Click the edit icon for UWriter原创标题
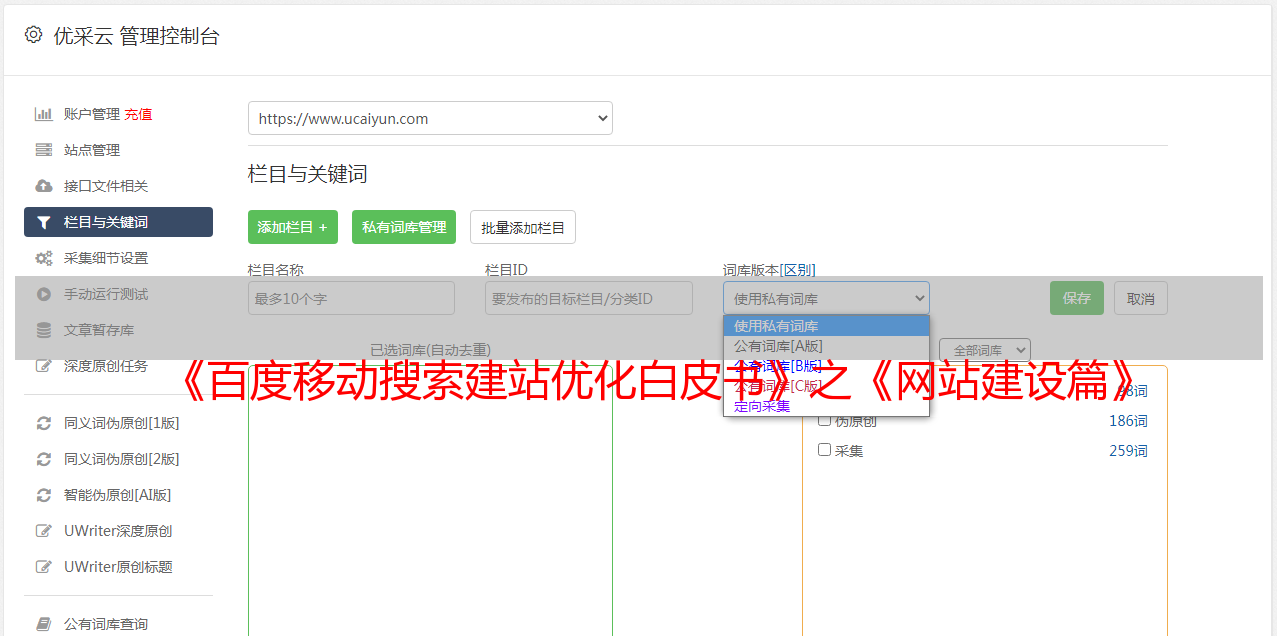 click(43, 567)
